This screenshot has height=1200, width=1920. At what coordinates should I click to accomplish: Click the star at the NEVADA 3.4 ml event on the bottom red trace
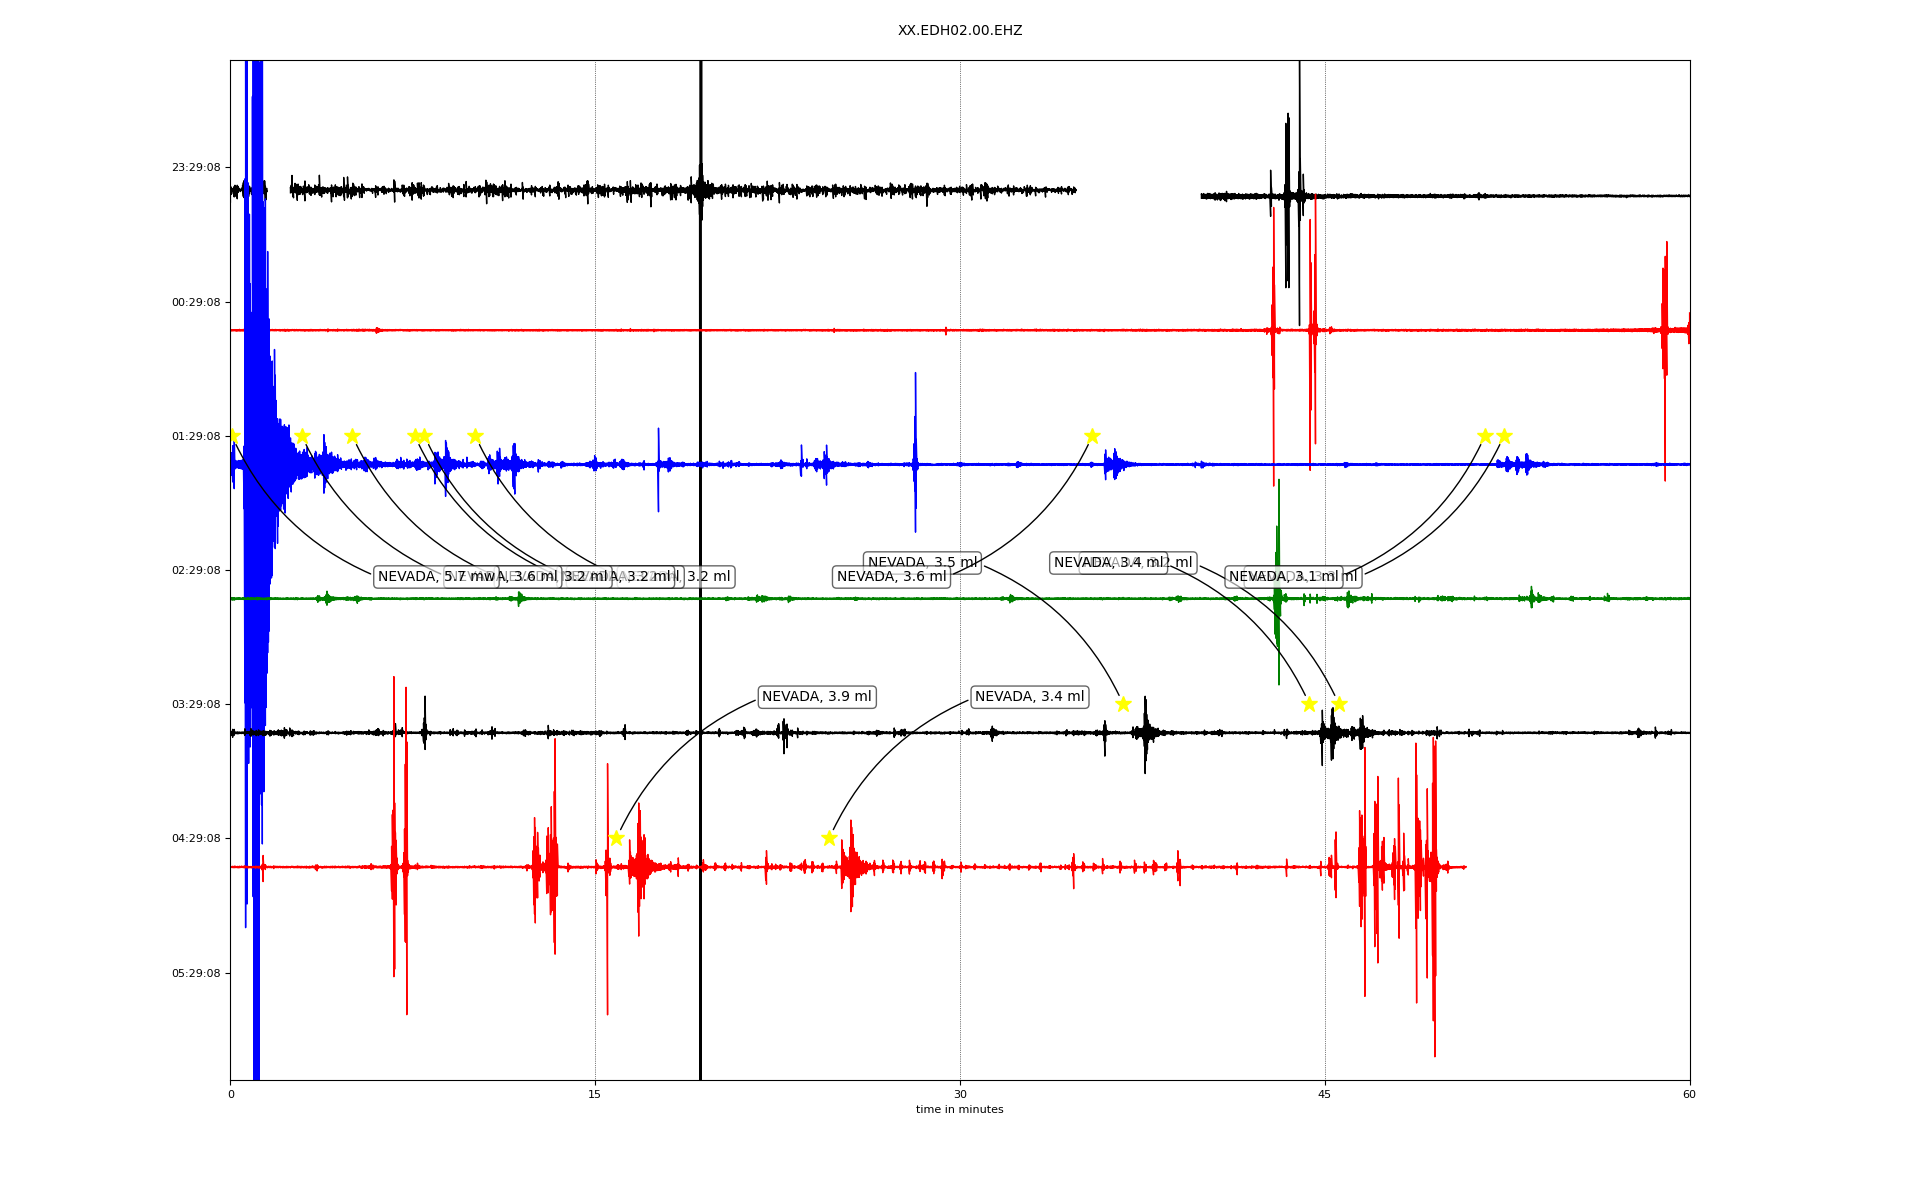(x=829, y=838)
